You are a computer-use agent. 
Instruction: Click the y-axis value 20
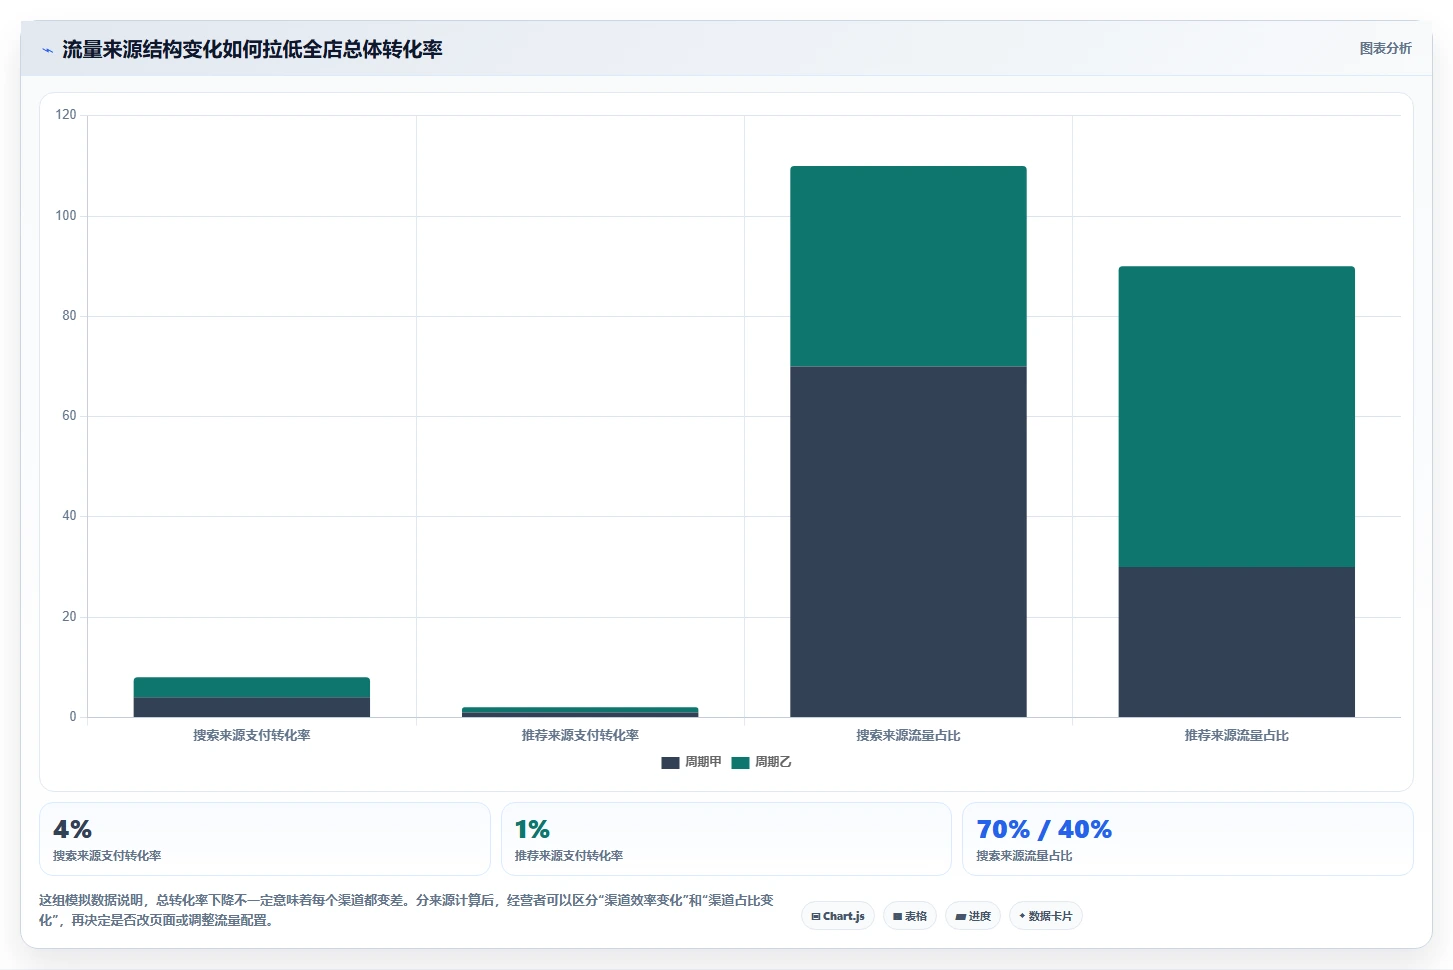pyautogui.click(x=69, y=616)
